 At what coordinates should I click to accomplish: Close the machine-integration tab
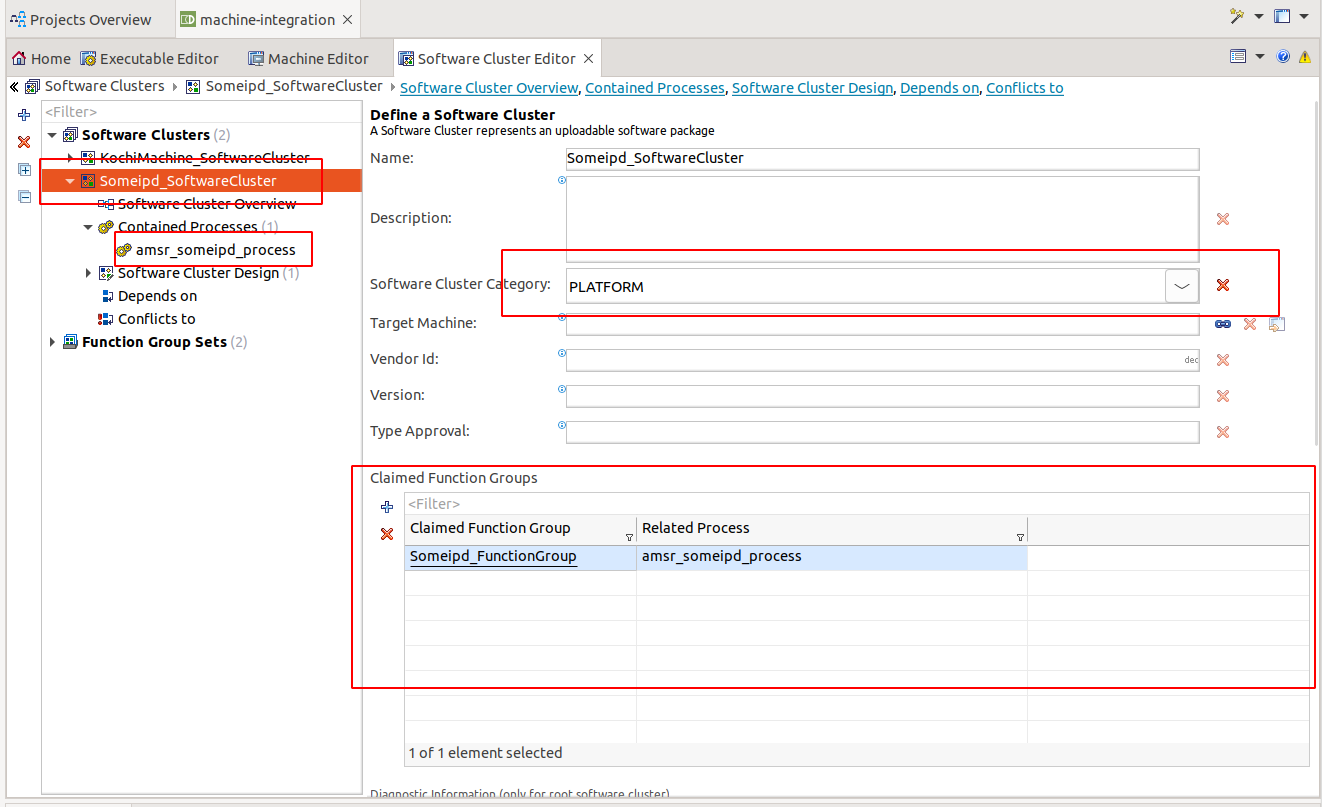347,20
